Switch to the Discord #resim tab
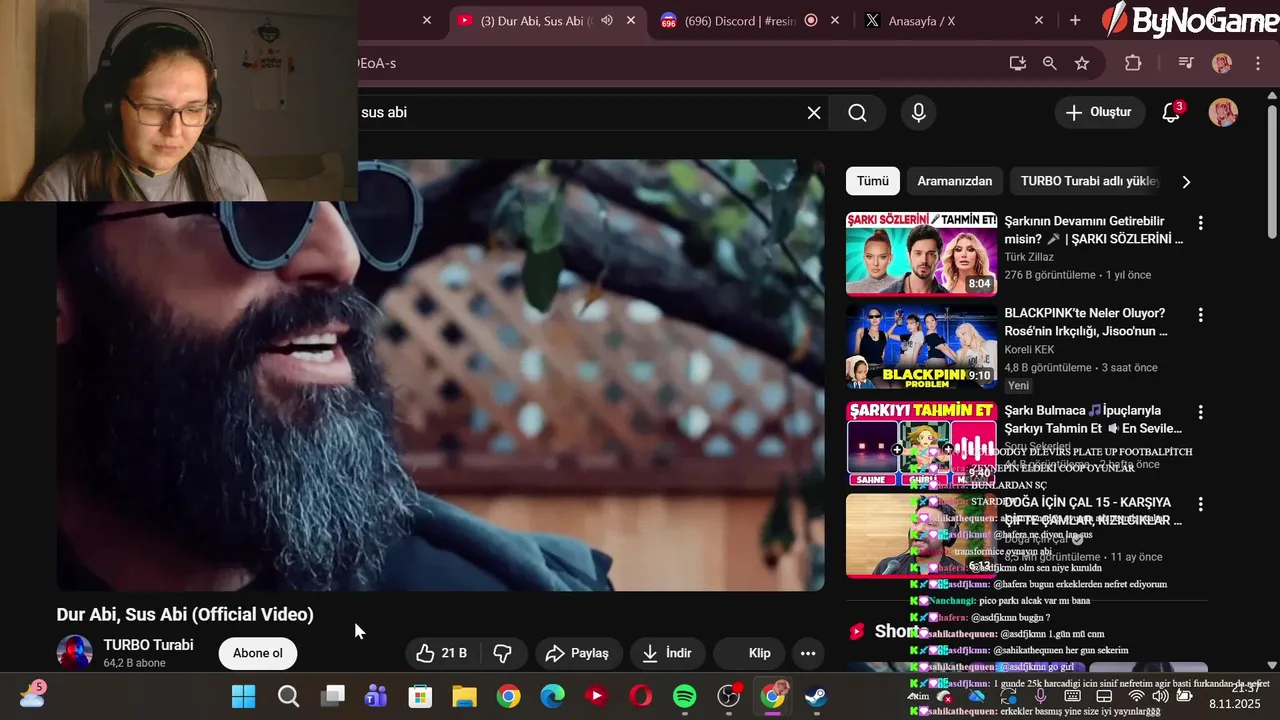 [x=740, y=21]
